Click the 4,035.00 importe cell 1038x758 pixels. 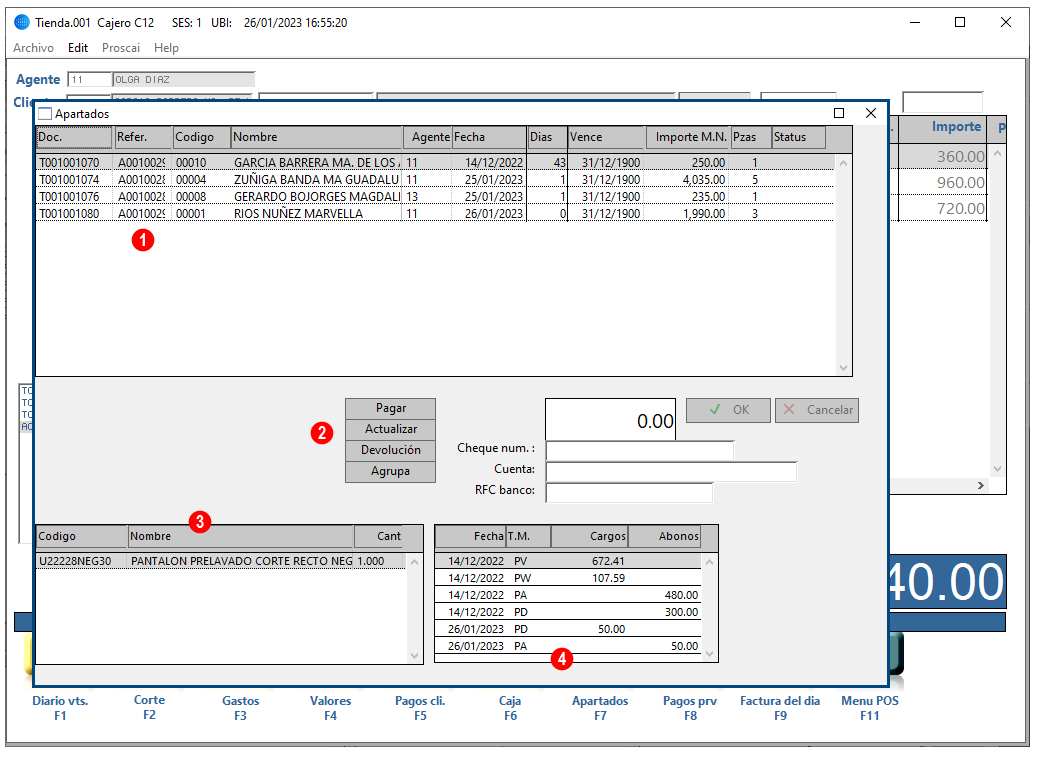tap(688, 180)
